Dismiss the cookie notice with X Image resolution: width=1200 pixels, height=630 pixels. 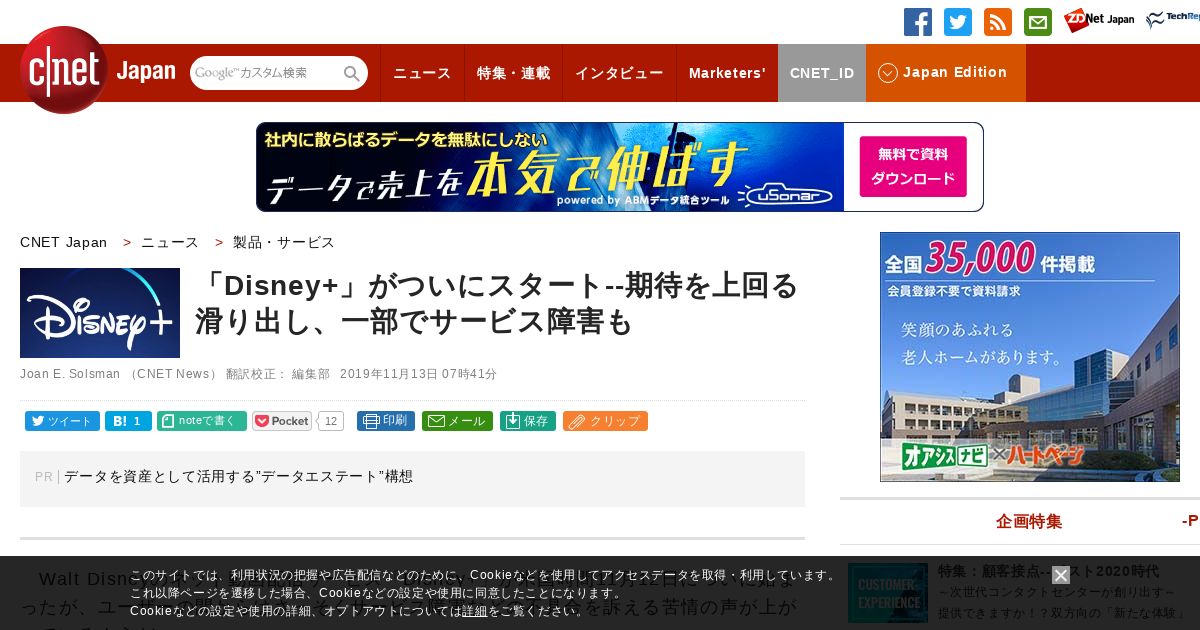click(1061, 575)
